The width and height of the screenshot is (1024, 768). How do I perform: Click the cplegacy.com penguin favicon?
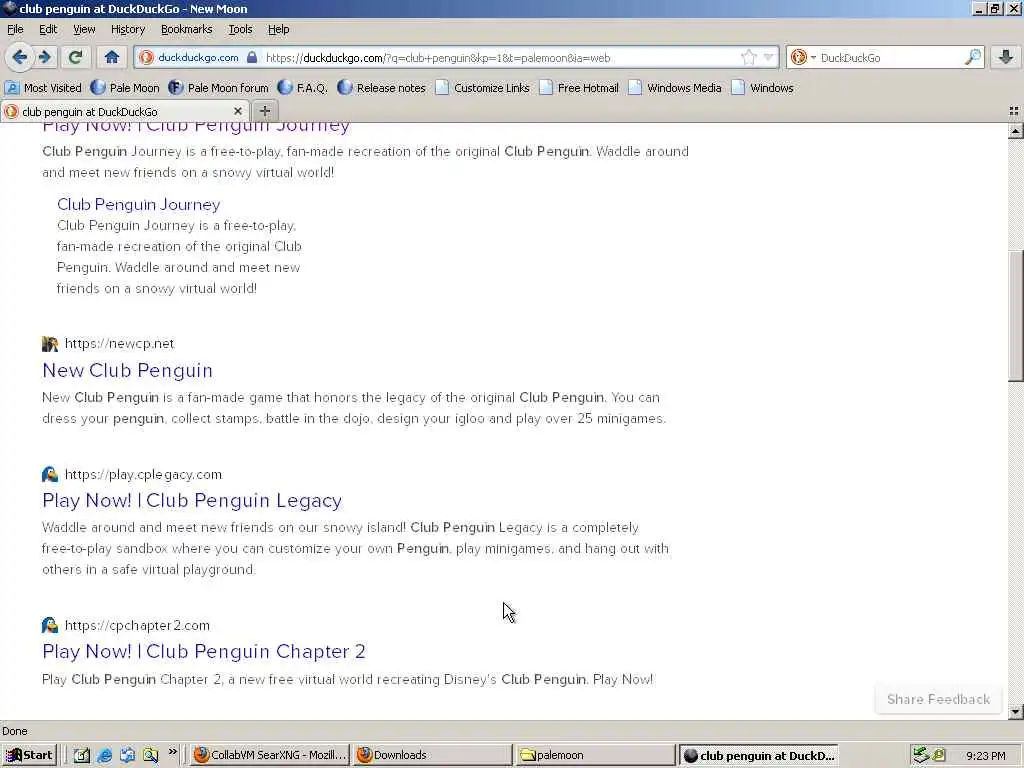[x=50, y=474]
